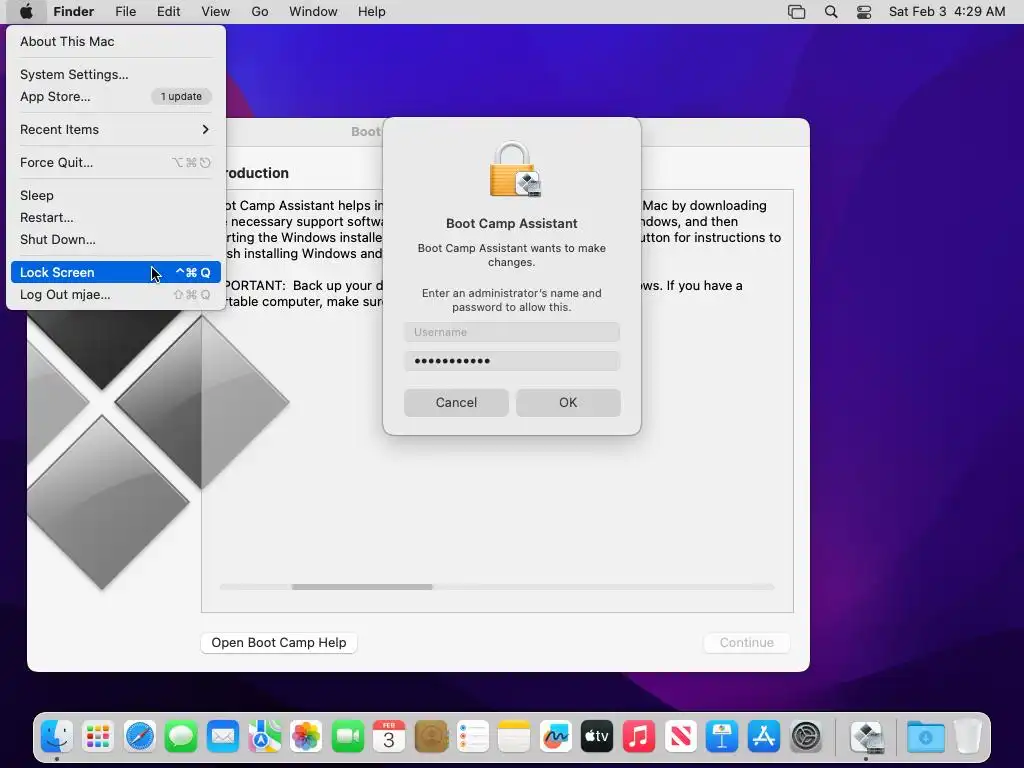1024x768 pixels.
Task: Select Log Out mjae... entry
Action: (x=116, y=295)
